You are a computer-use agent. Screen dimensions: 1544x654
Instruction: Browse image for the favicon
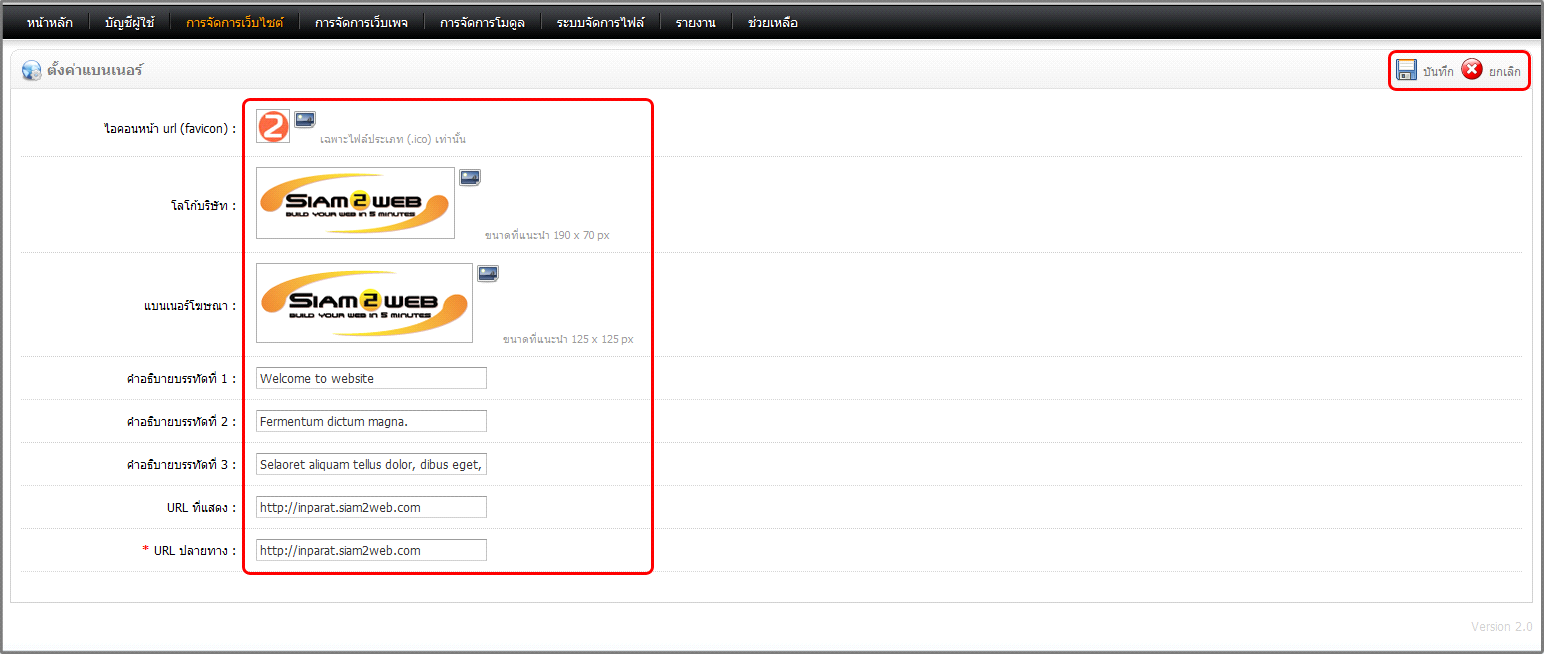coord(305,119)
